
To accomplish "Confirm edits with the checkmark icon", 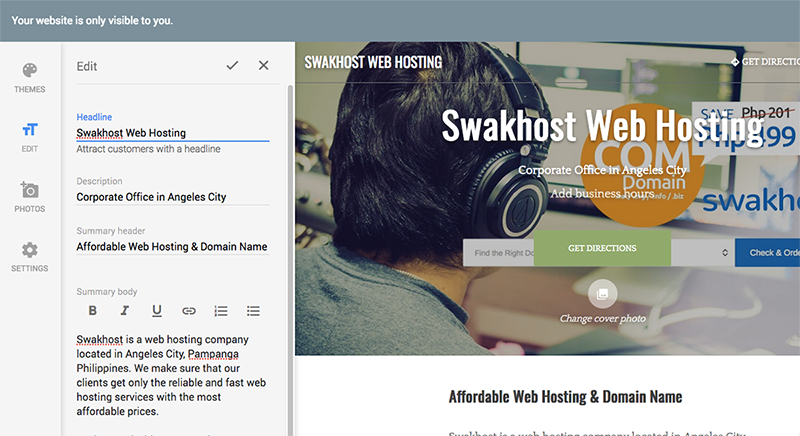I will [232, 65].
